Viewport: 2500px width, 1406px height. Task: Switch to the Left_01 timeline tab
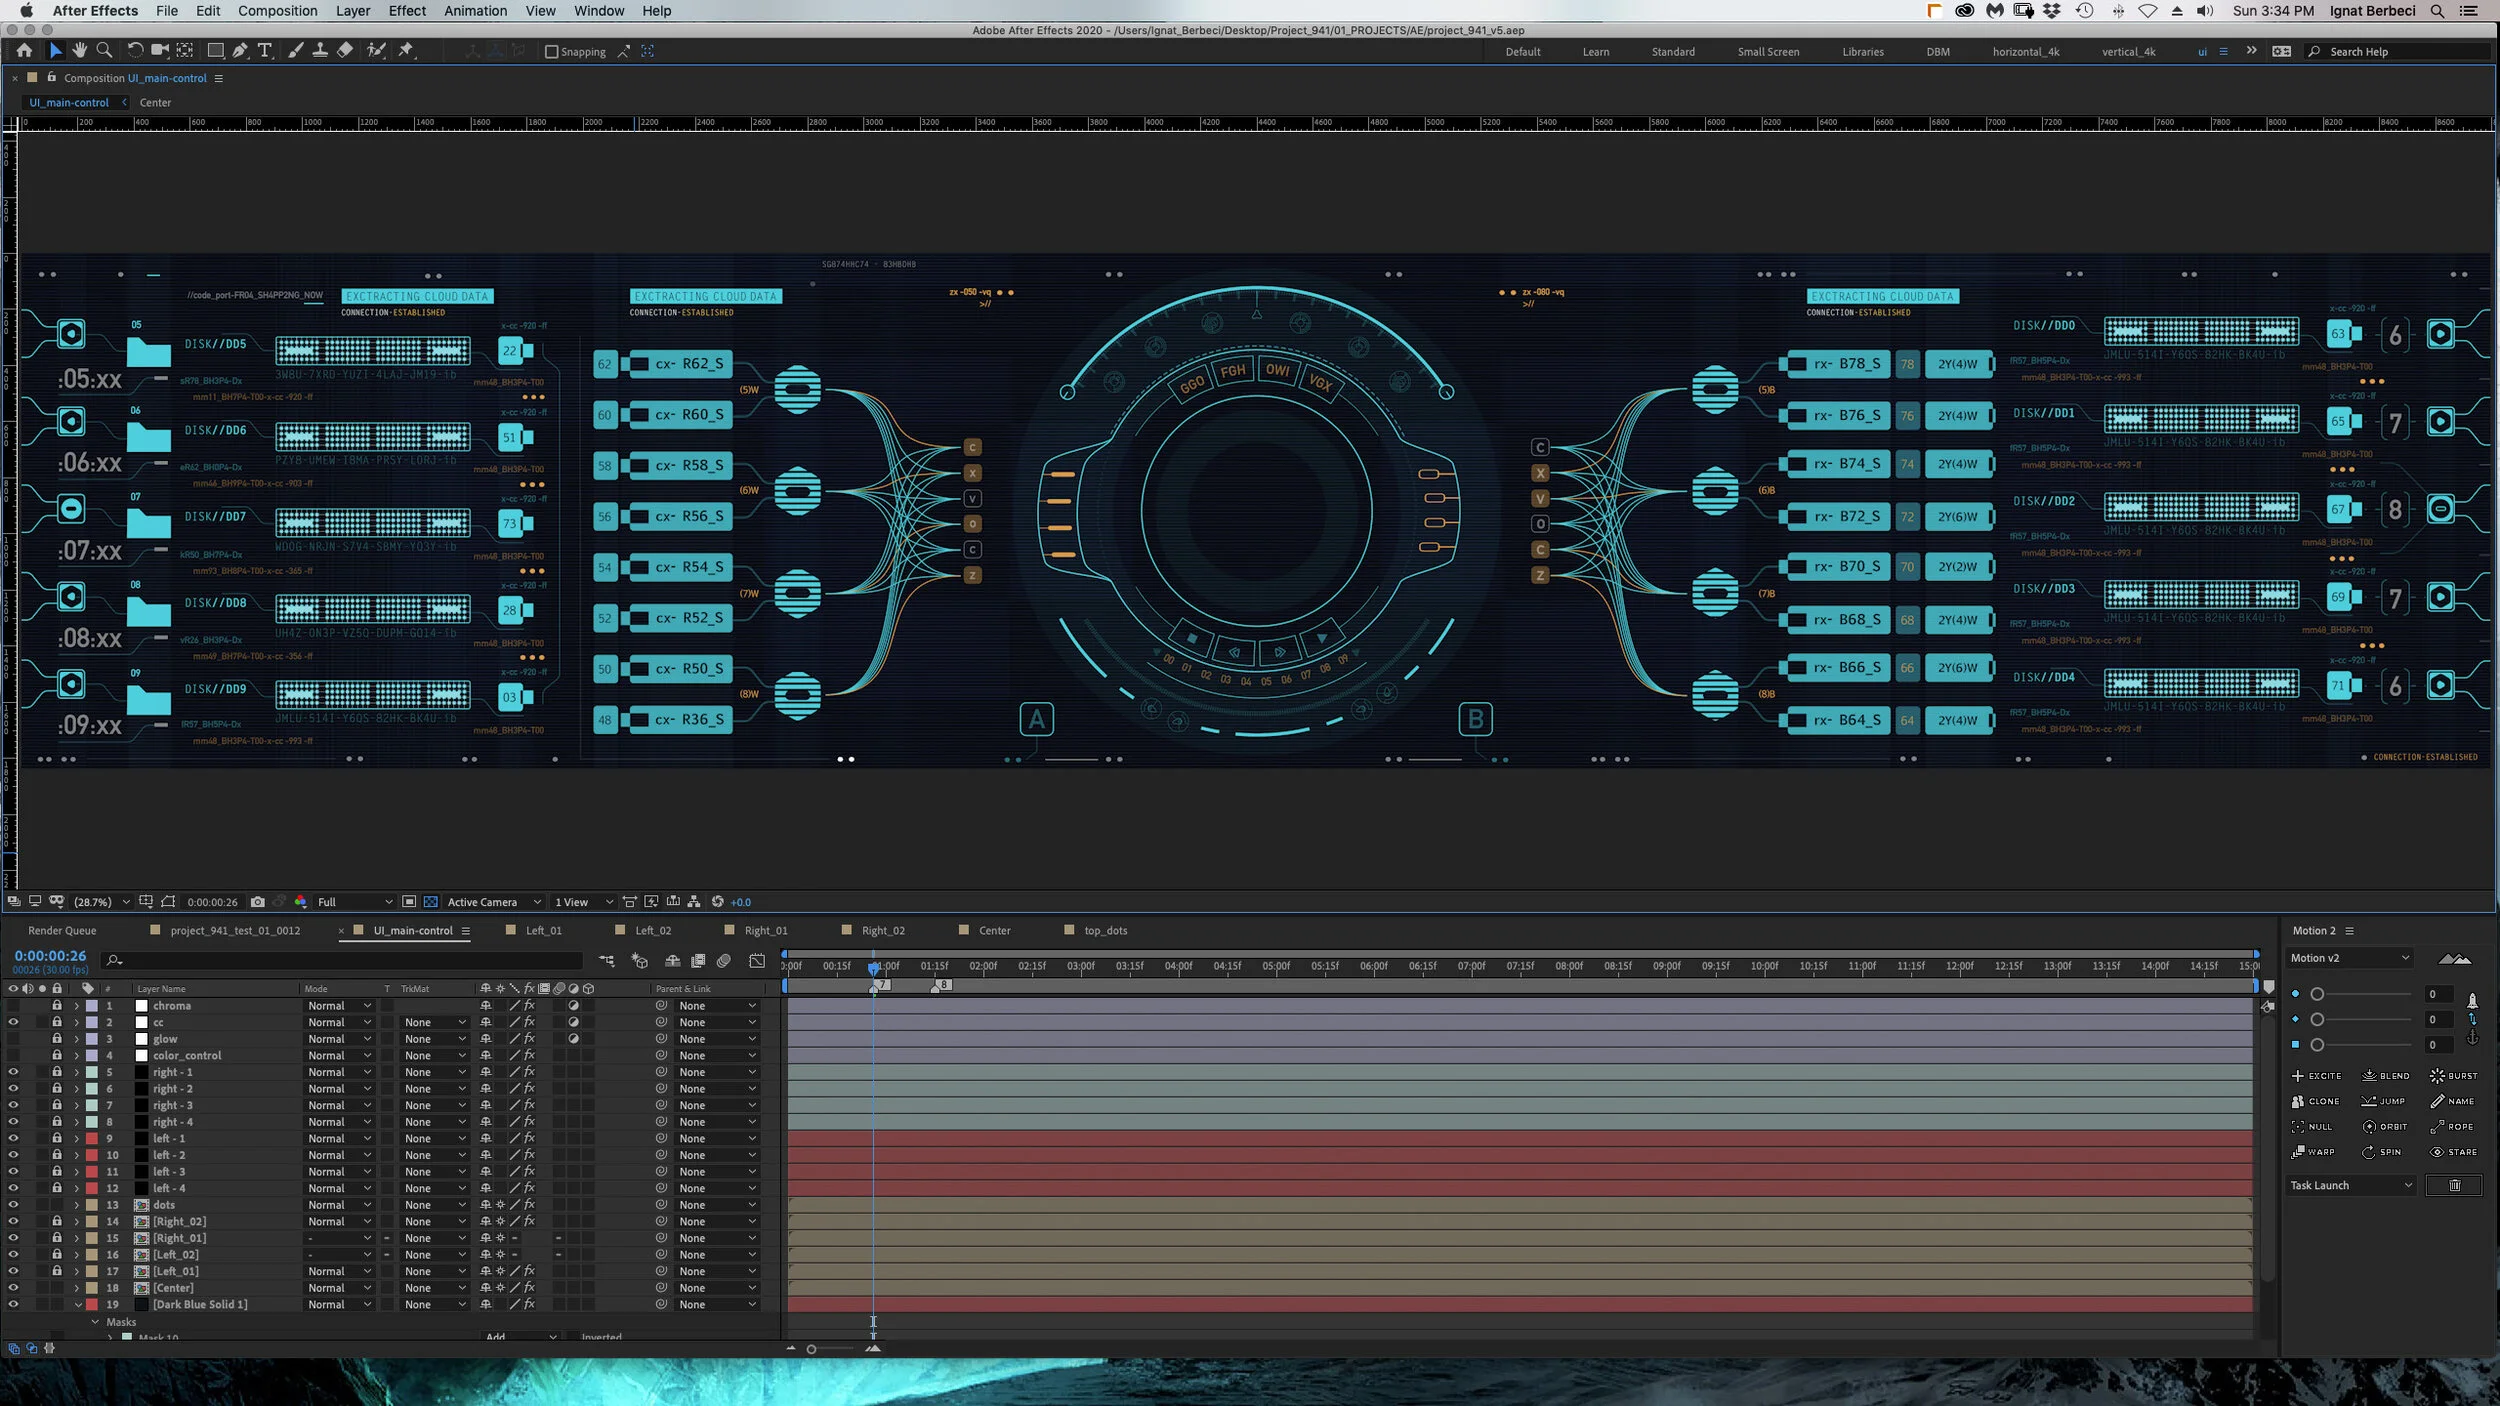[x=543, y=931]
